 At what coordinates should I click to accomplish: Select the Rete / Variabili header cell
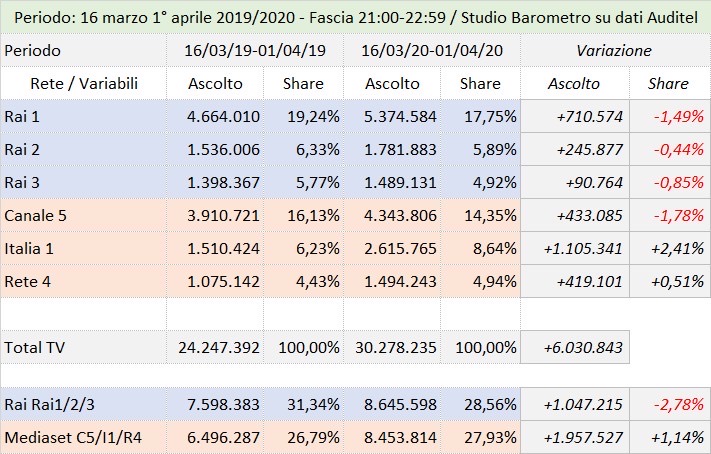70,84
